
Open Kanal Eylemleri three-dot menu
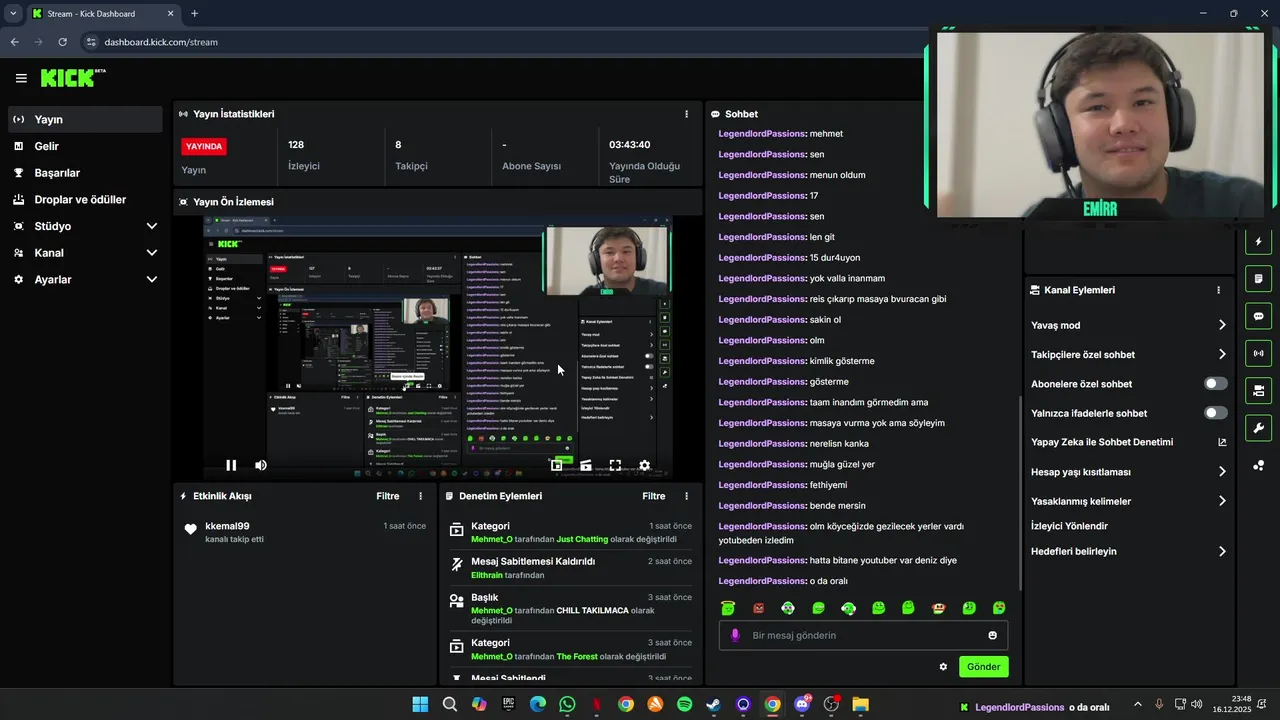(x=1218, y=290)
